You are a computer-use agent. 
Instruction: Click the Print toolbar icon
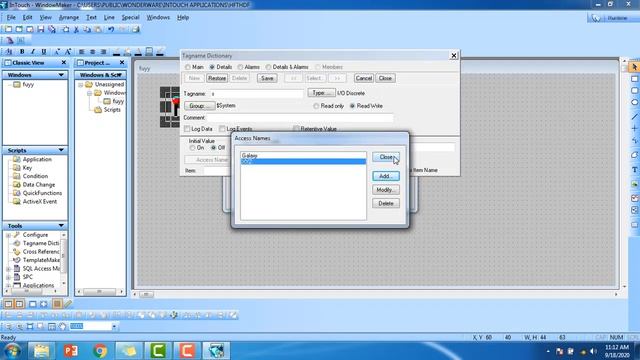click(136, 29)
